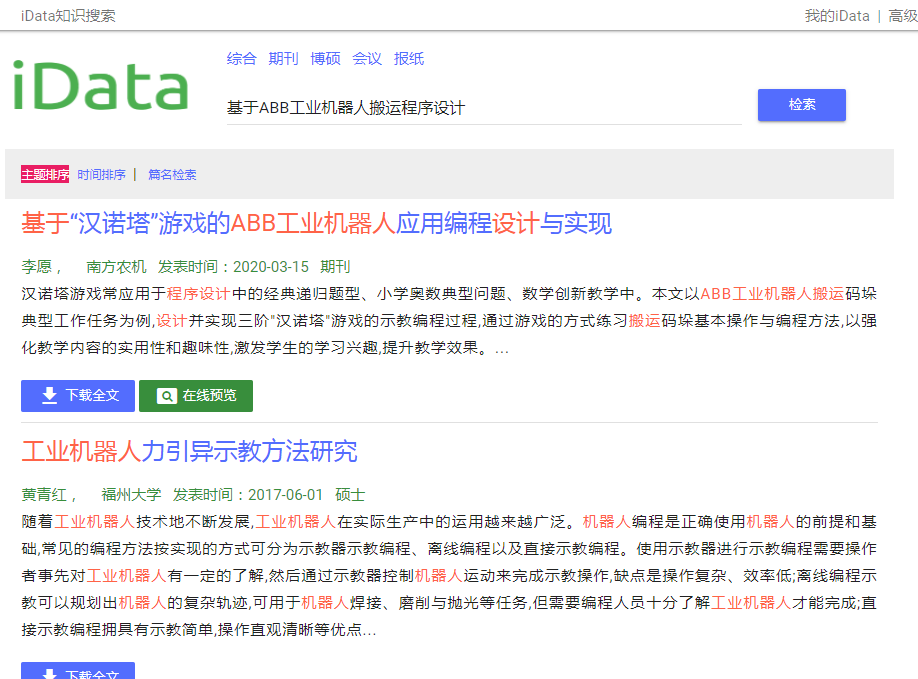Click 发表时间：2017-06-01 date text
This screenshot has width=918, height=679.
click(x=248, y=495)
